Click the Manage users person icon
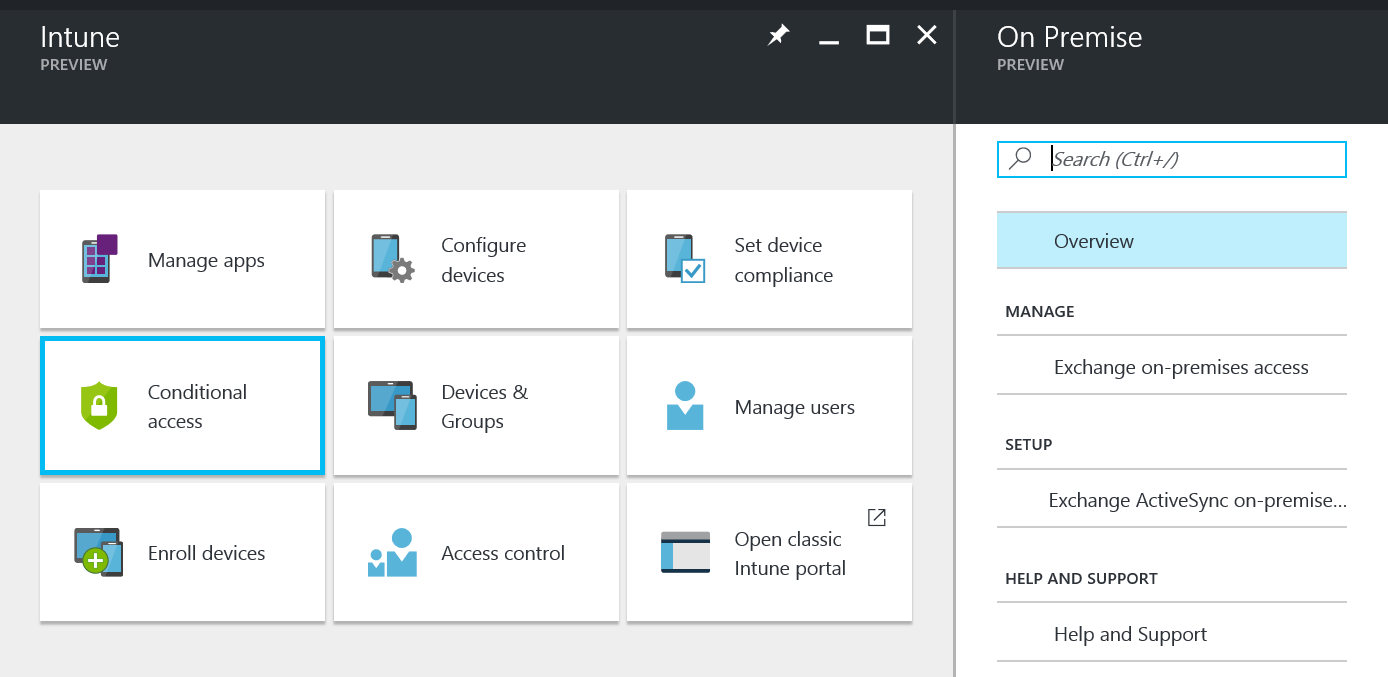The image size is (1388, 677). pos(685,406)
